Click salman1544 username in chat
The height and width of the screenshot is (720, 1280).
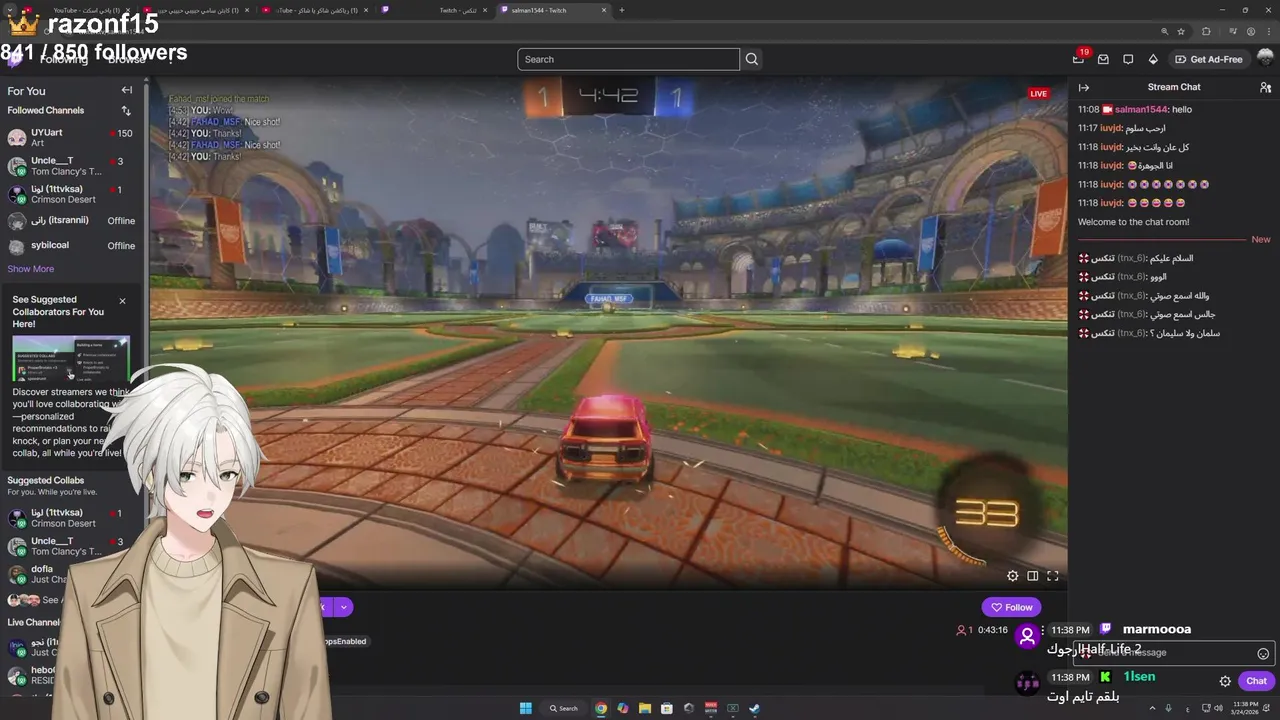coord(1141,109)
